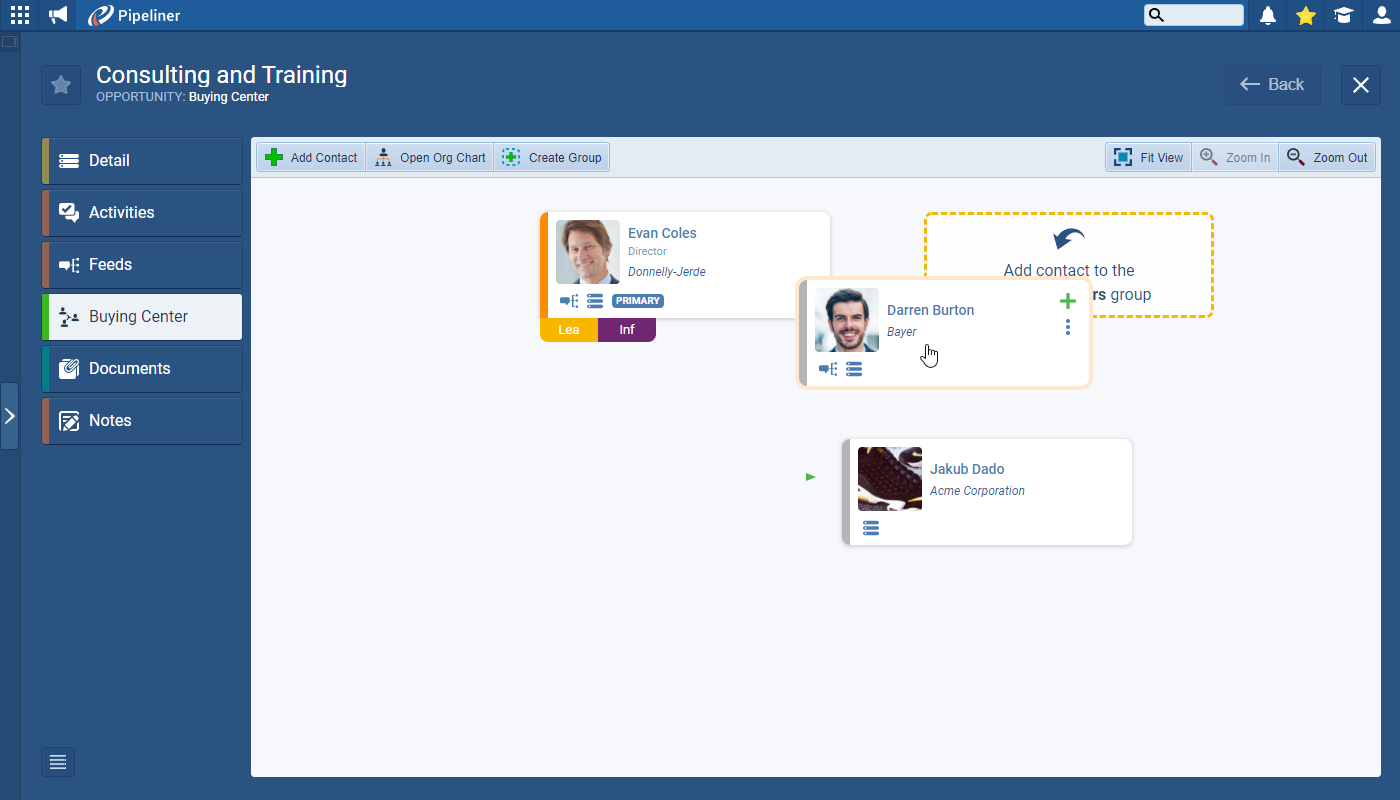Click the green plus on Darren Burton card
Image resolution: width=1400 pixels, height=800 pixels.
click(x=1068, y=301)
